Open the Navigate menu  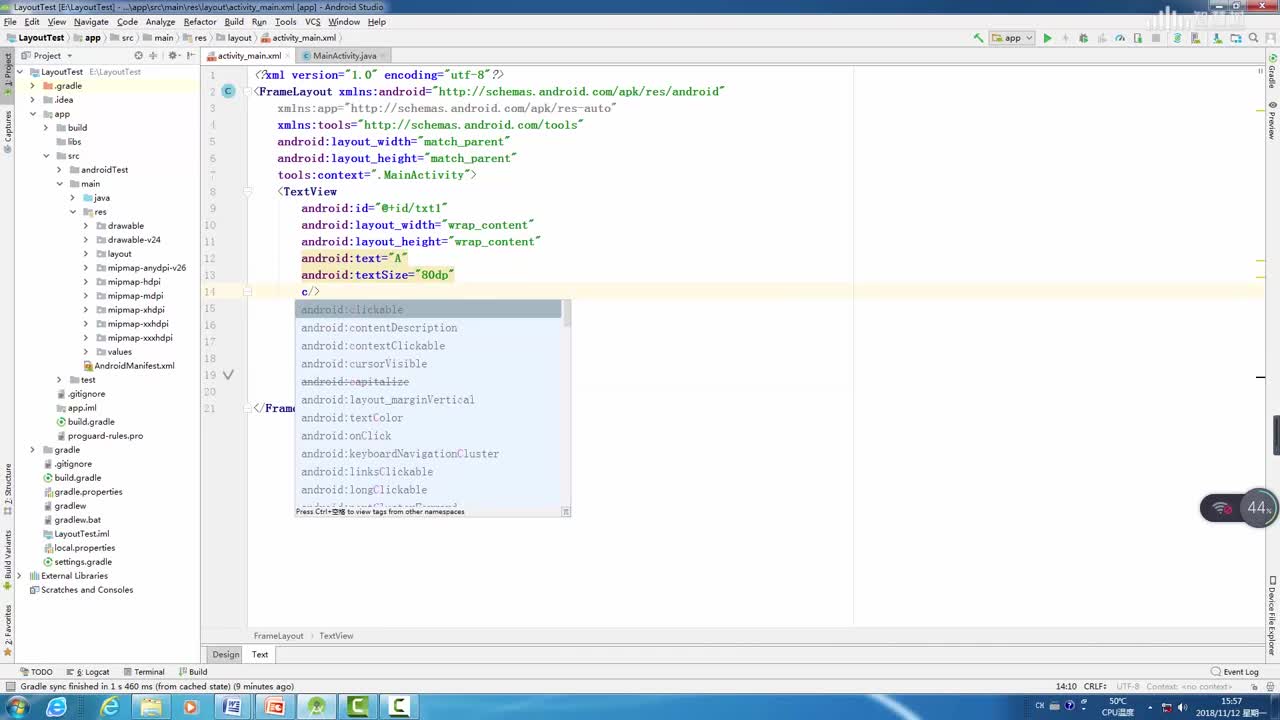pyautogui.click(x=91, y=21)
